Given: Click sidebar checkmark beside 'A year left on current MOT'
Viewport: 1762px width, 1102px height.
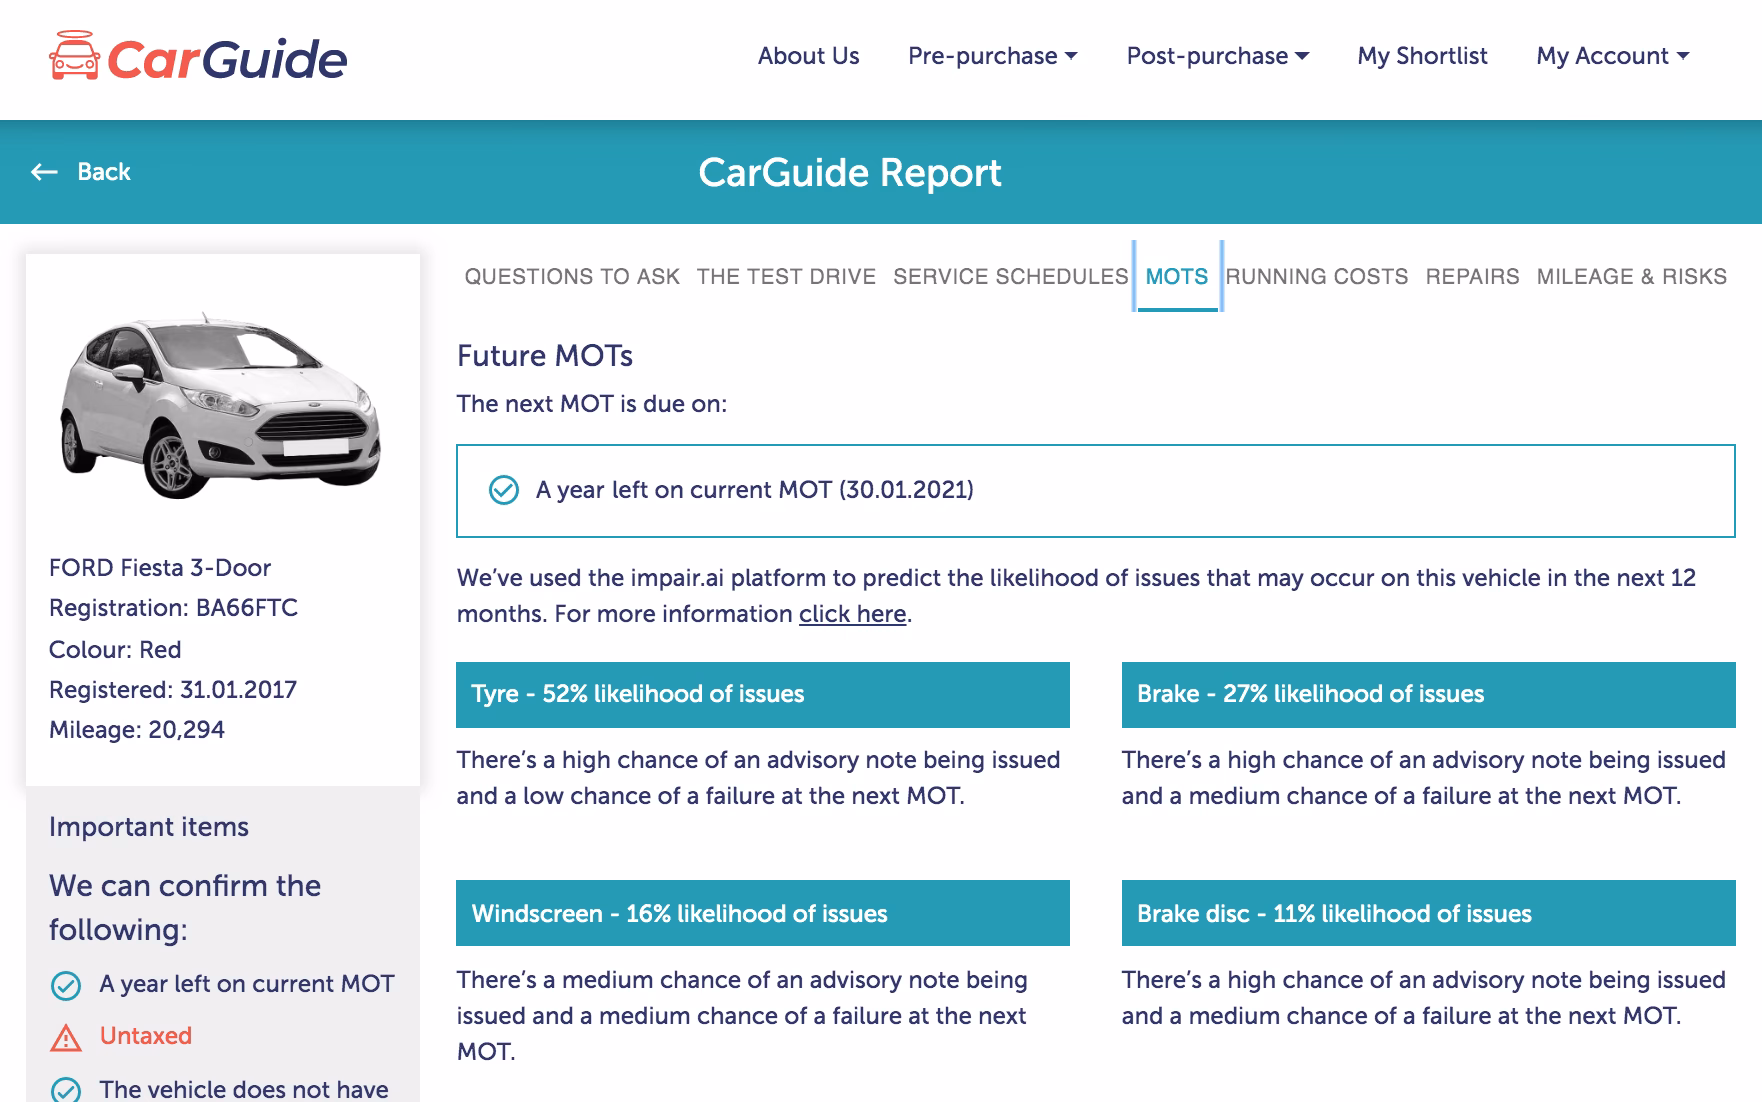Looking at the screenshot, I should [66, 985].
